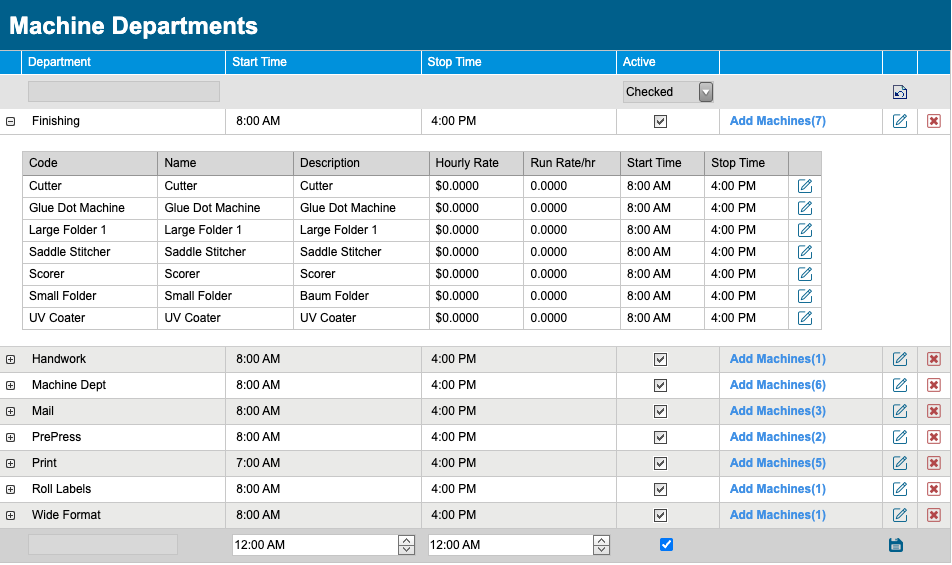Viewport: 952px width, 565px height.
Task: Click the save icon in the bottom row
Action: point(896,545)
